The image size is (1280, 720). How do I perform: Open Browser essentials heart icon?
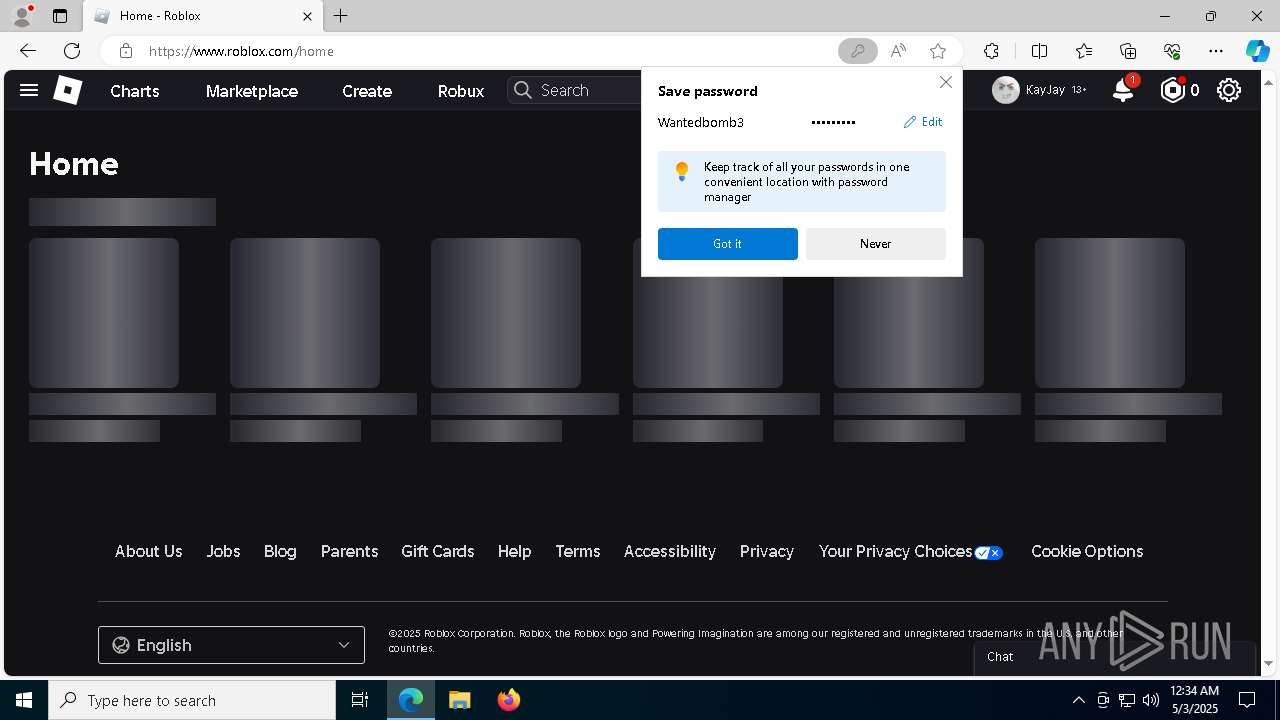coord(1172,51)
